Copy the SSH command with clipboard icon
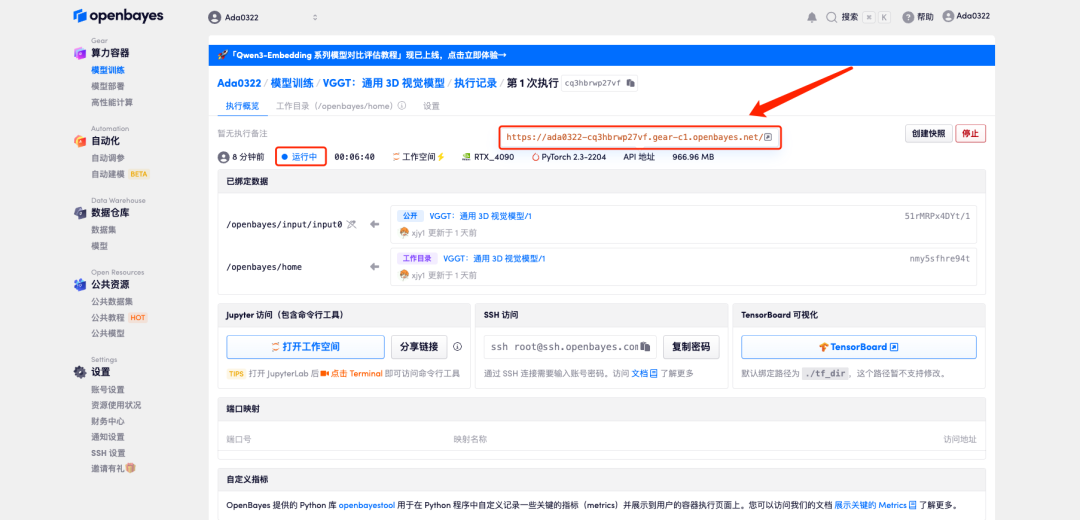This screenshot has width=1080, height=520. point(645,346)
